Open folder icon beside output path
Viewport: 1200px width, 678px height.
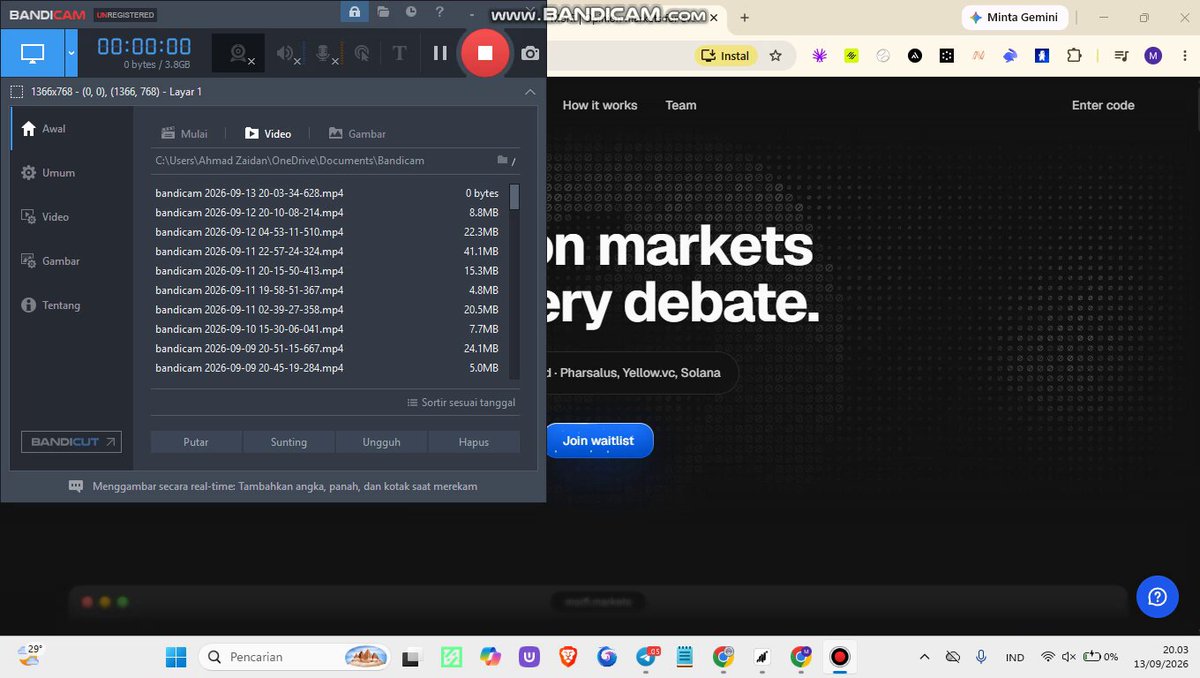503,160
